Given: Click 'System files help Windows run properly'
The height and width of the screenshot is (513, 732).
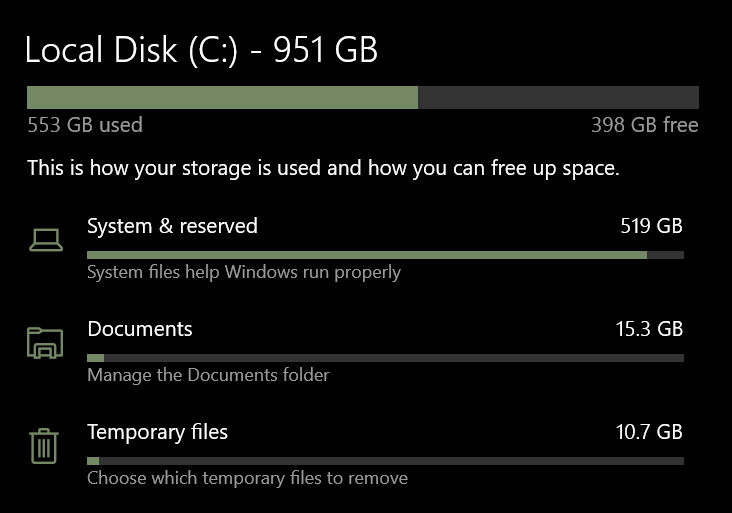Looking at the screenshot, I should pyautogui.click(x=243, y=272).
